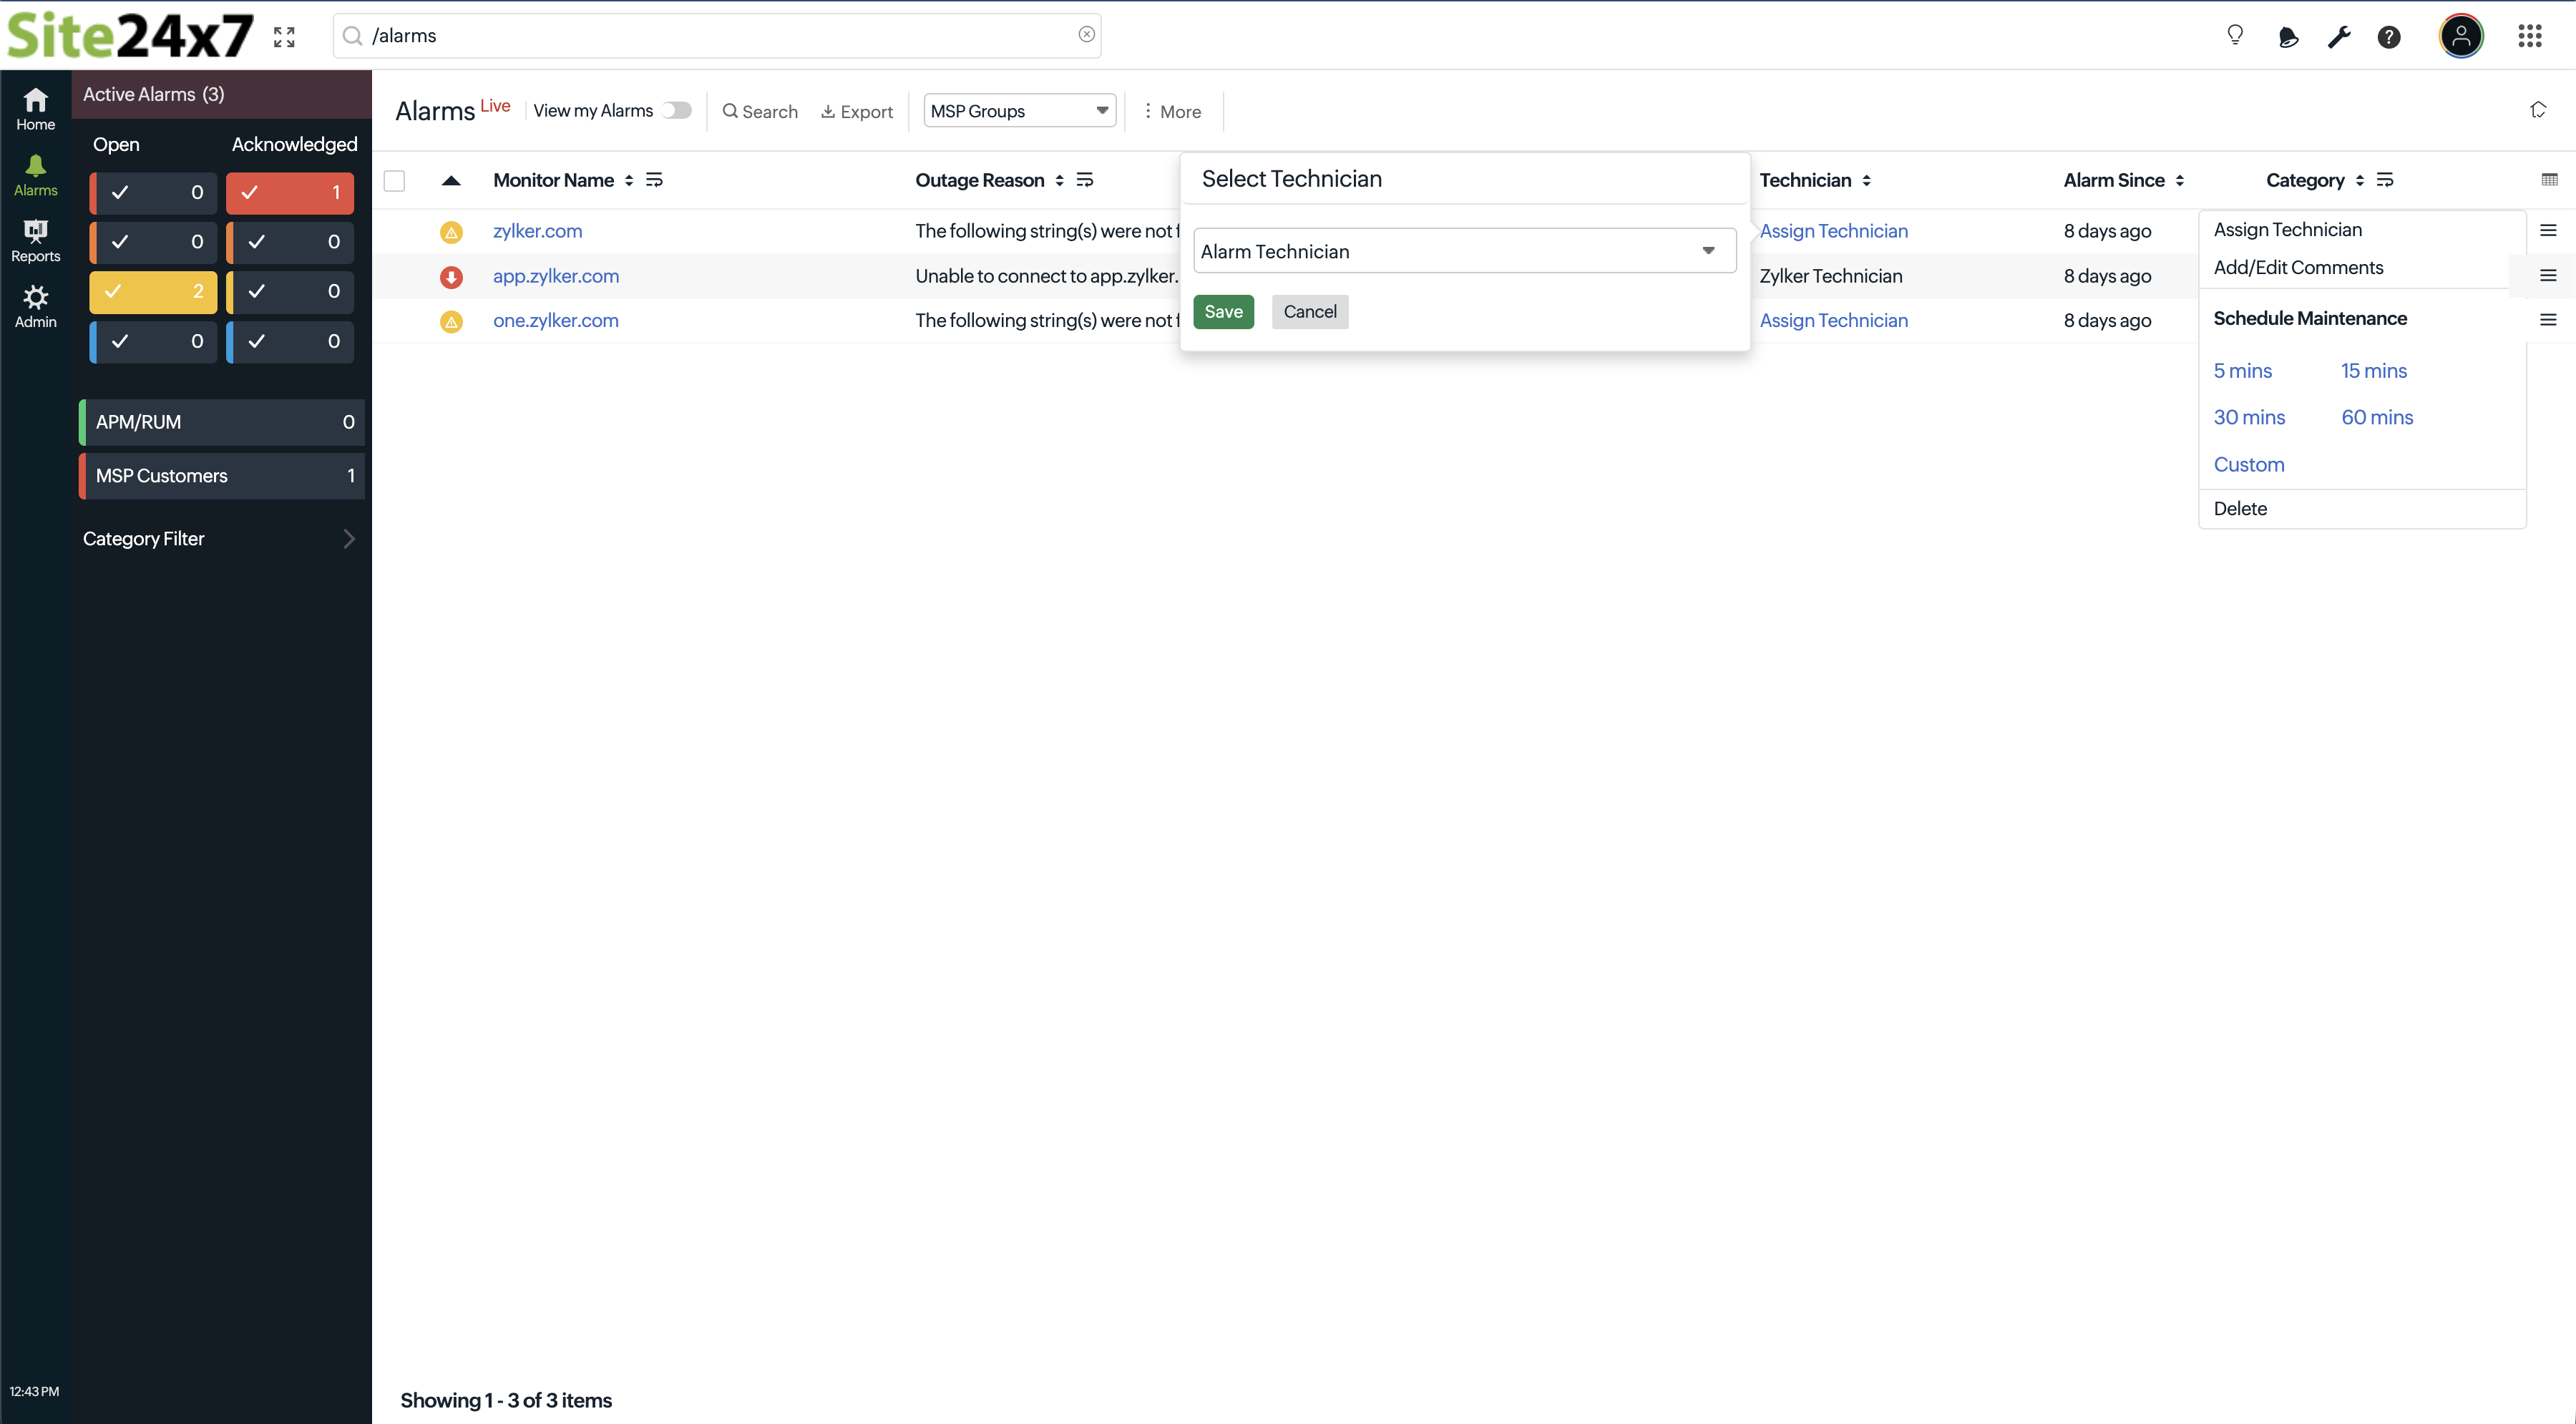Filter by the MSP Customers alarm group
Image resolution: width=2576 pixels, height=1424 pixels.
(x=222, y=476)
